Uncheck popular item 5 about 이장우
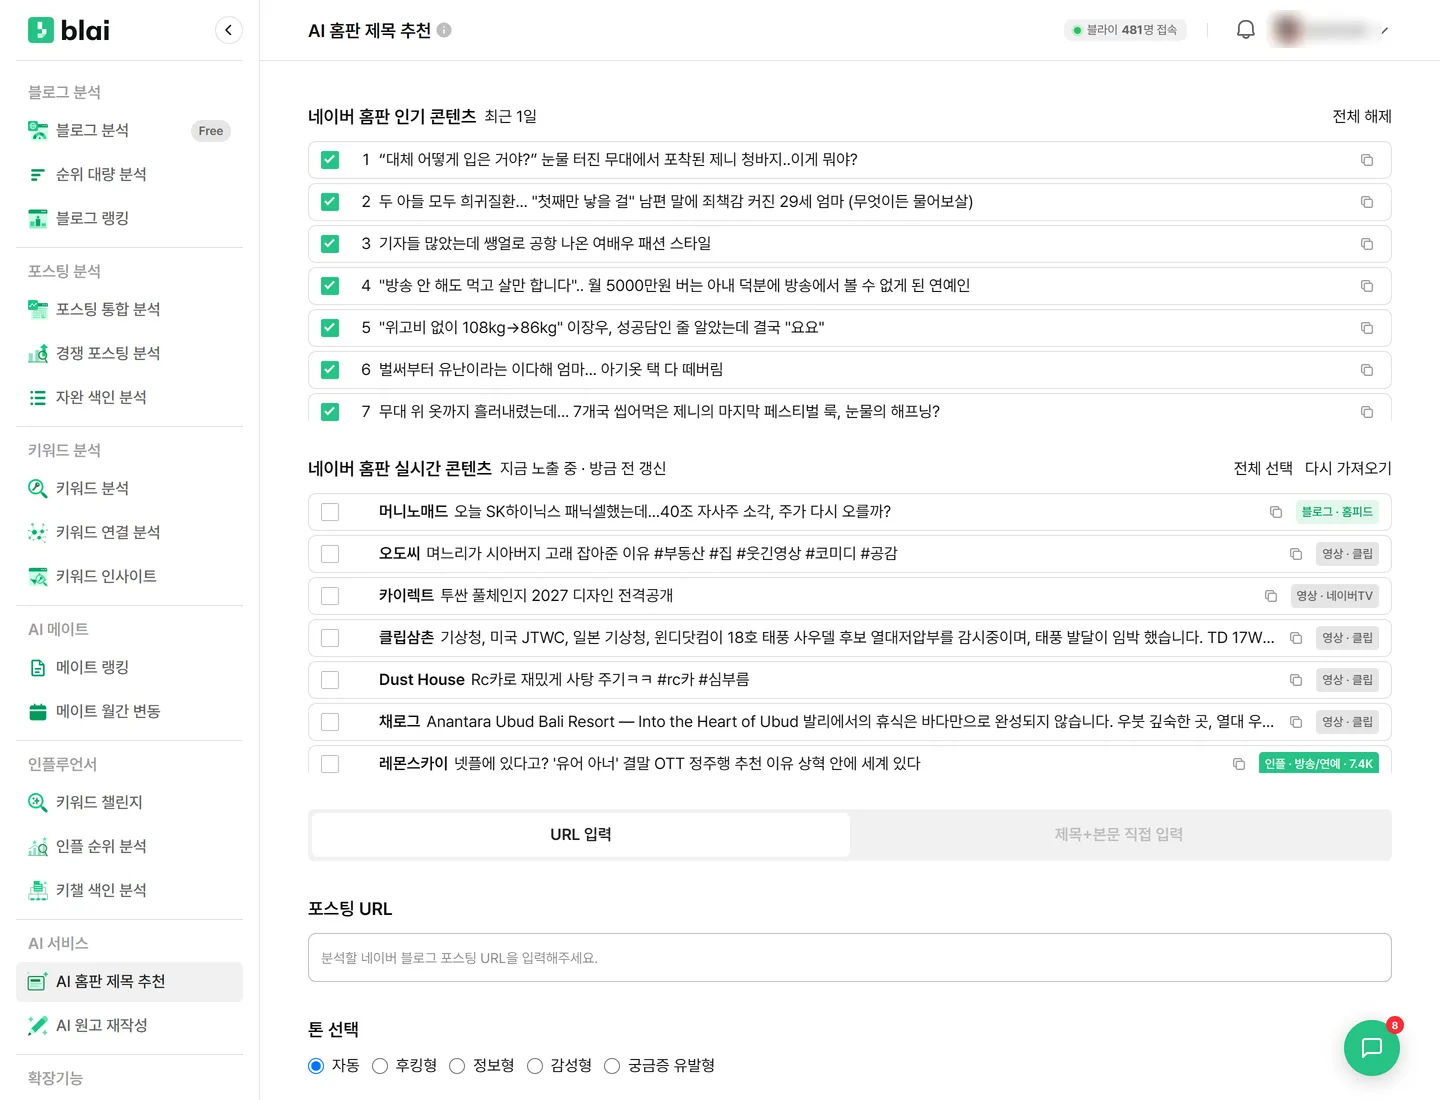Viewport: 1440px width, 1100px height. [330, 328]
